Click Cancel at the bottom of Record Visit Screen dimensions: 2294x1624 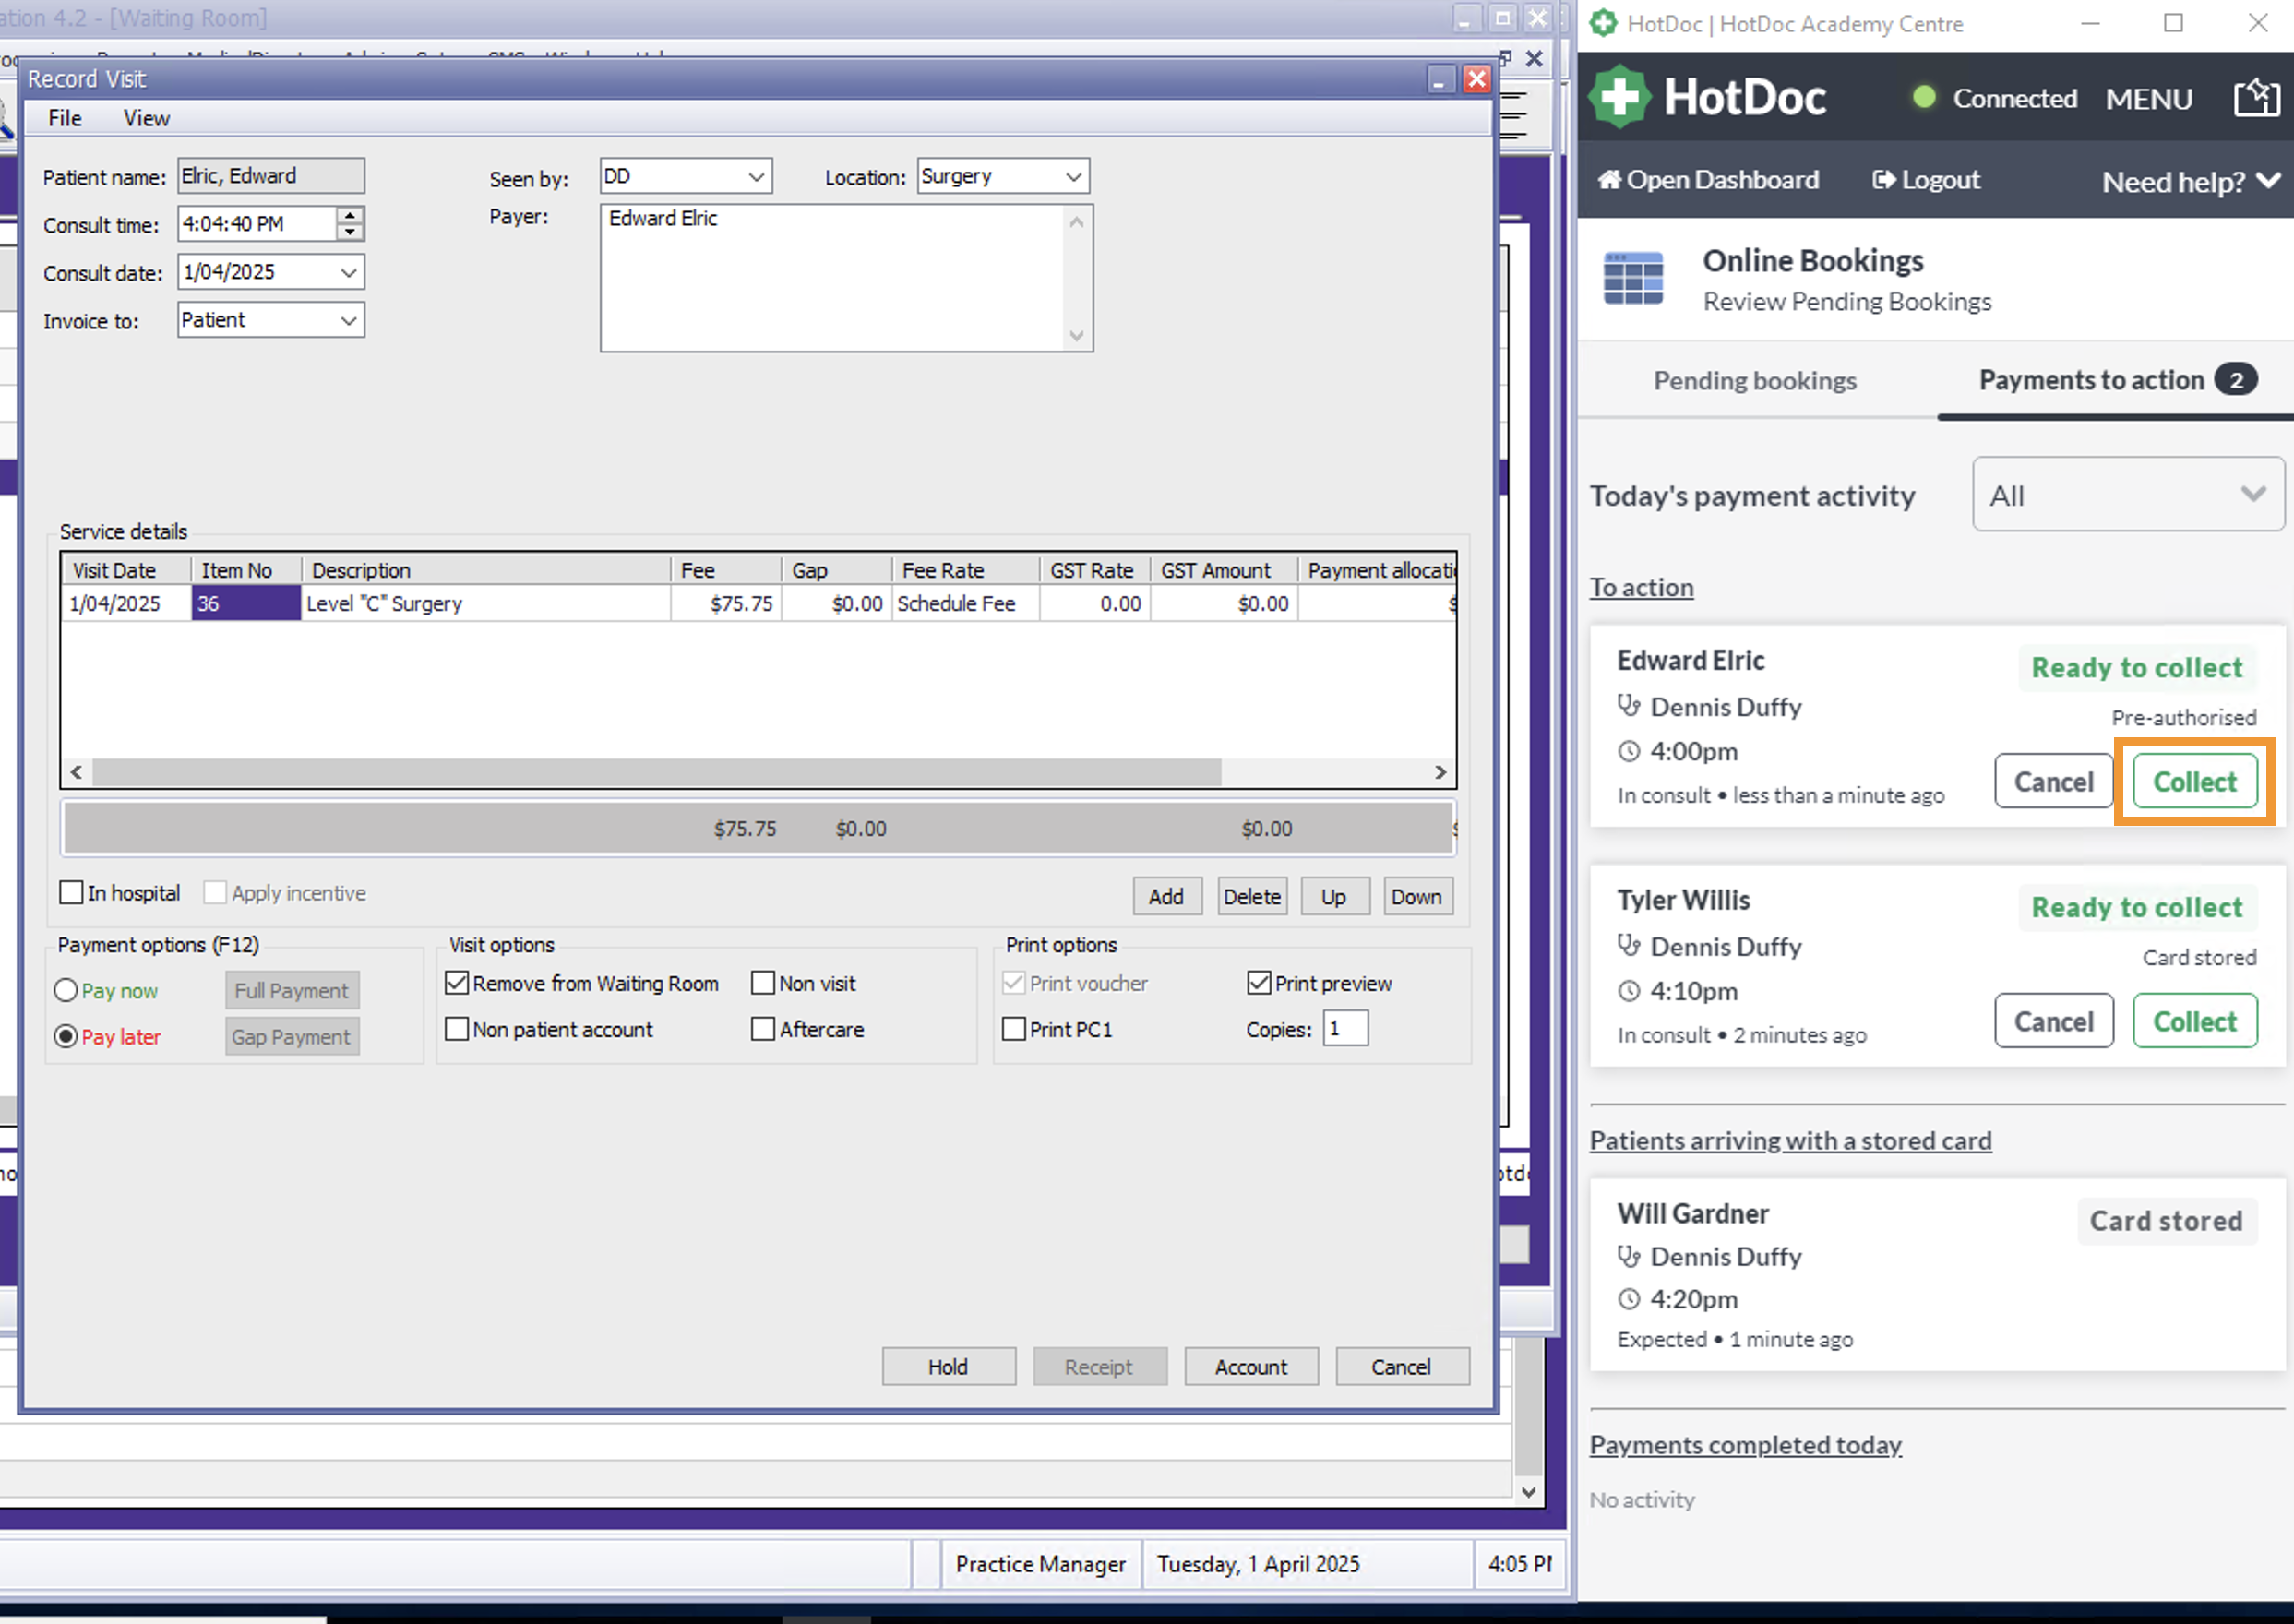click(1402, 1367)
